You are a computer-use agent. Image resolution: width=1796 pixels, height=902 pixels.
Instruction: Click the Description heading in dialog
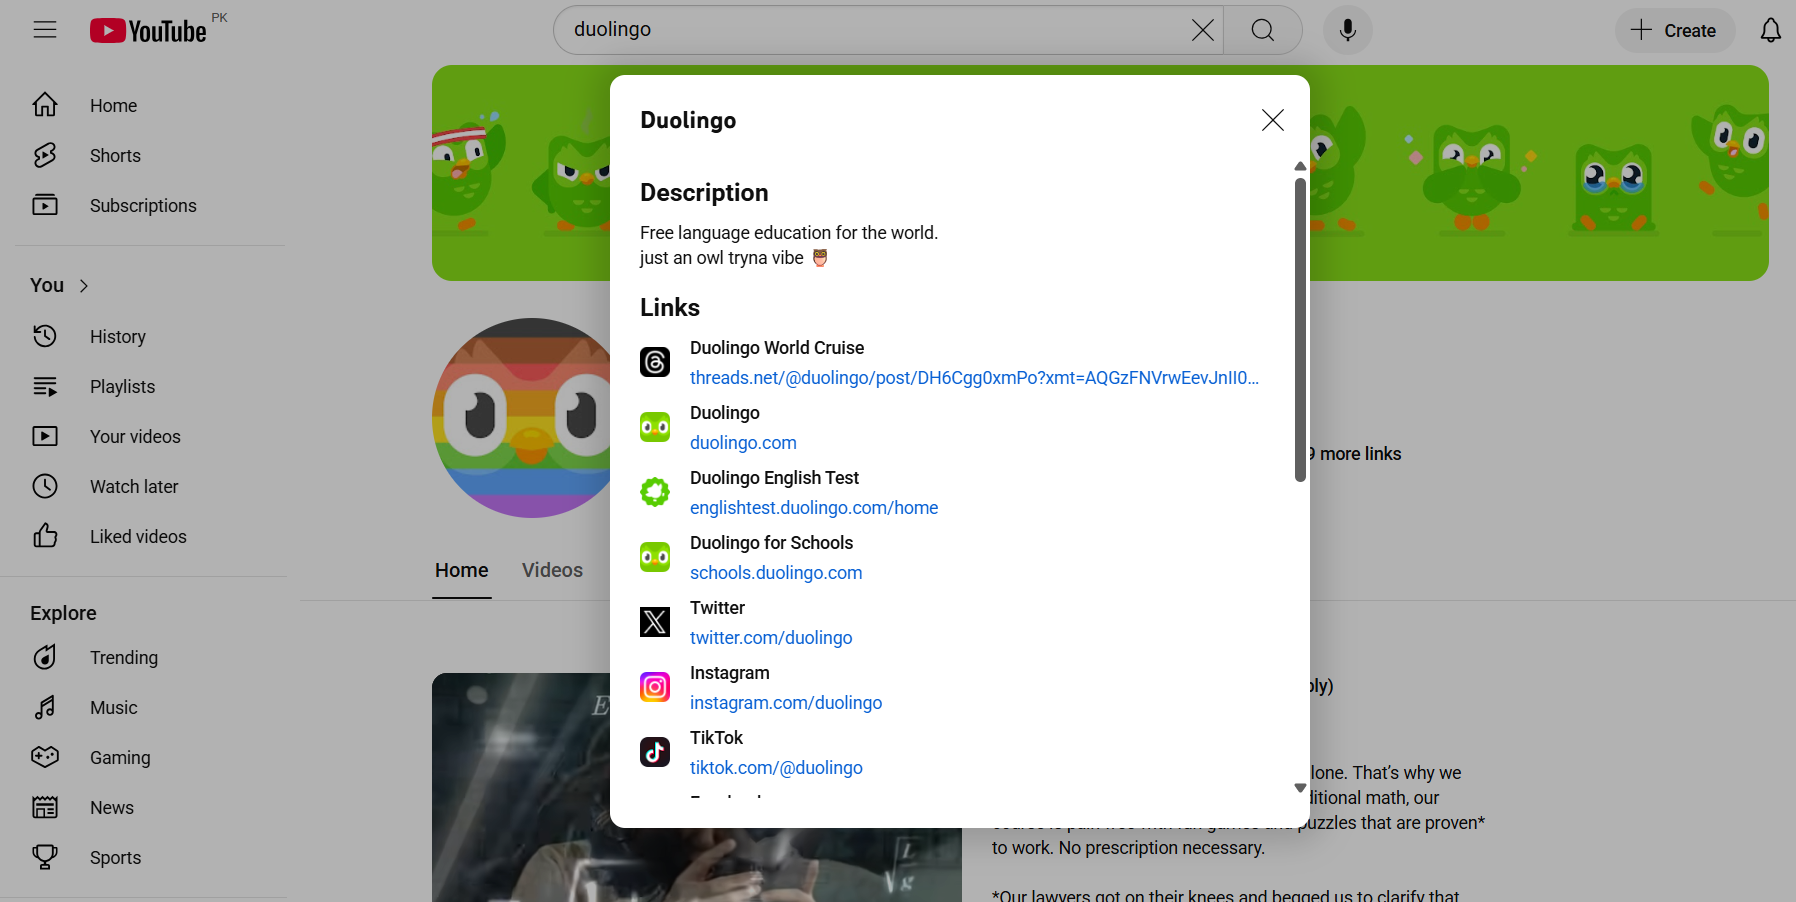tap(704, 193)
